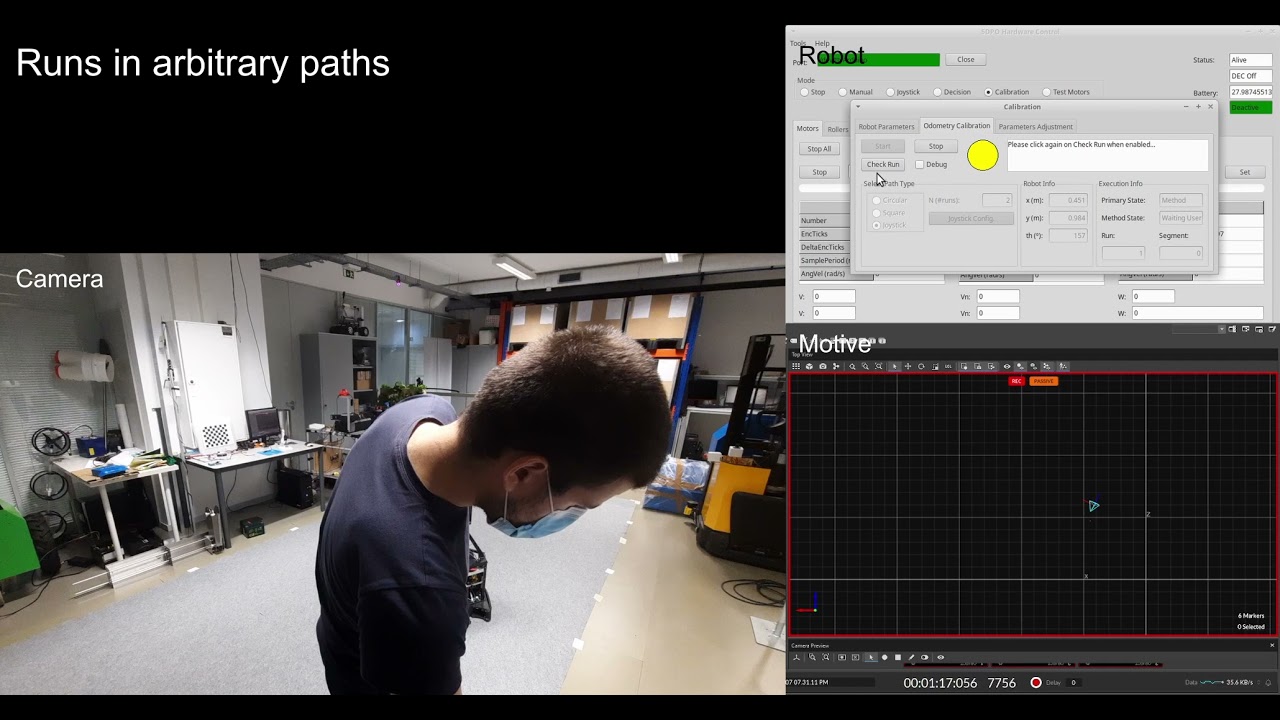Choose the translate move tool in Motive toolbar
This screenshot has height=720, width=1280.
tap(908, 366)
